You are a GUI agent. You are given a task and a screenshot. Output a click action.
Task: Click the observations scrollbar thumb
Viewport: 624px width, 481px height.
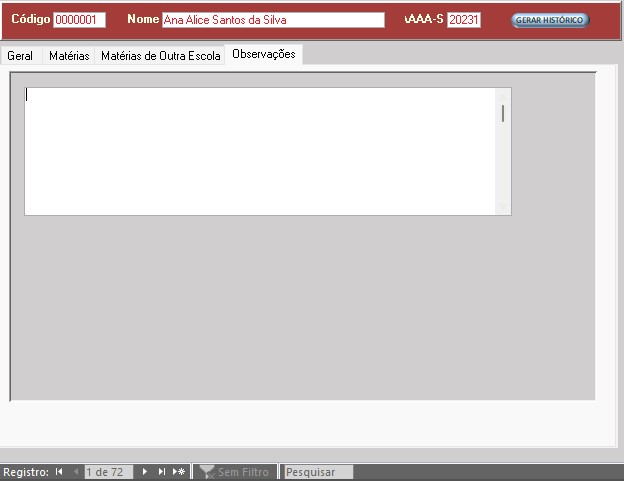(503, 113)
